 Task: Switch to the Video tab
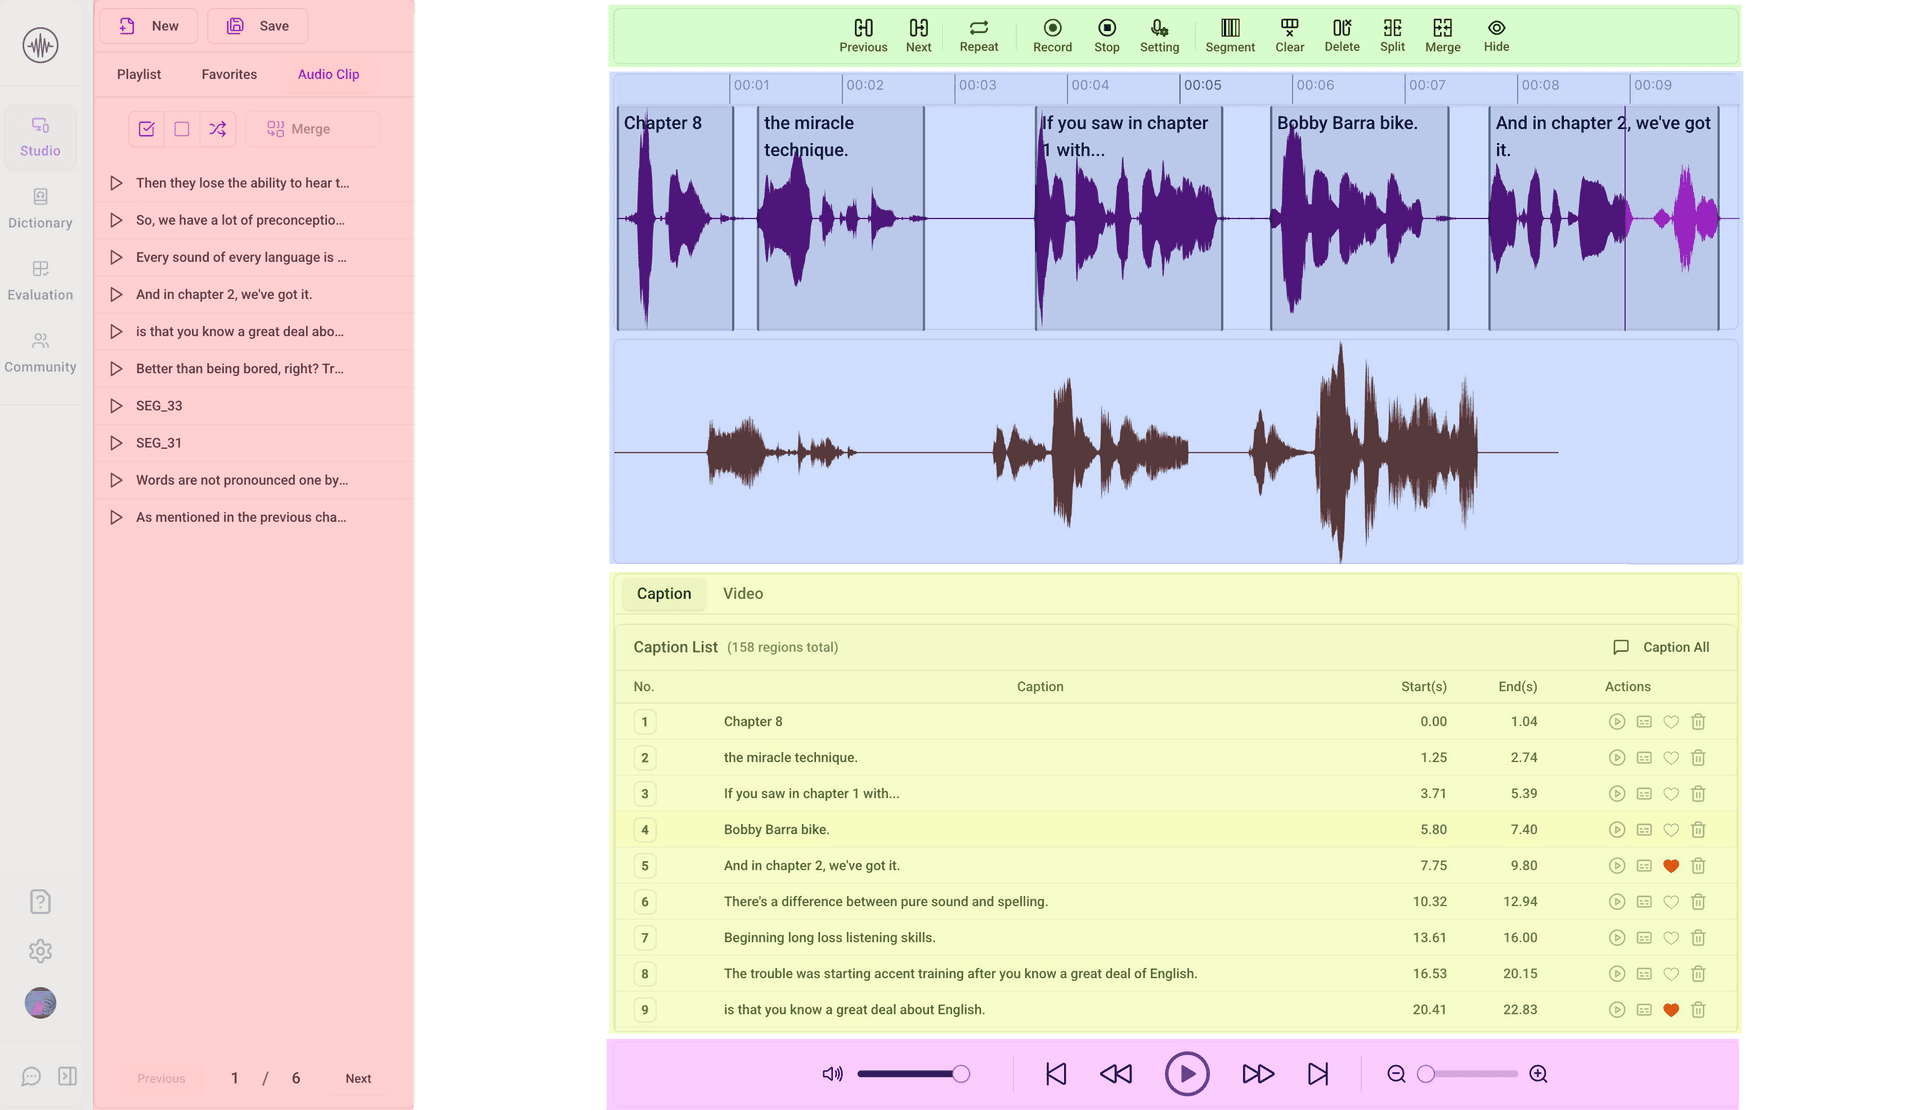pyautogui.click(x=743, y=593)
